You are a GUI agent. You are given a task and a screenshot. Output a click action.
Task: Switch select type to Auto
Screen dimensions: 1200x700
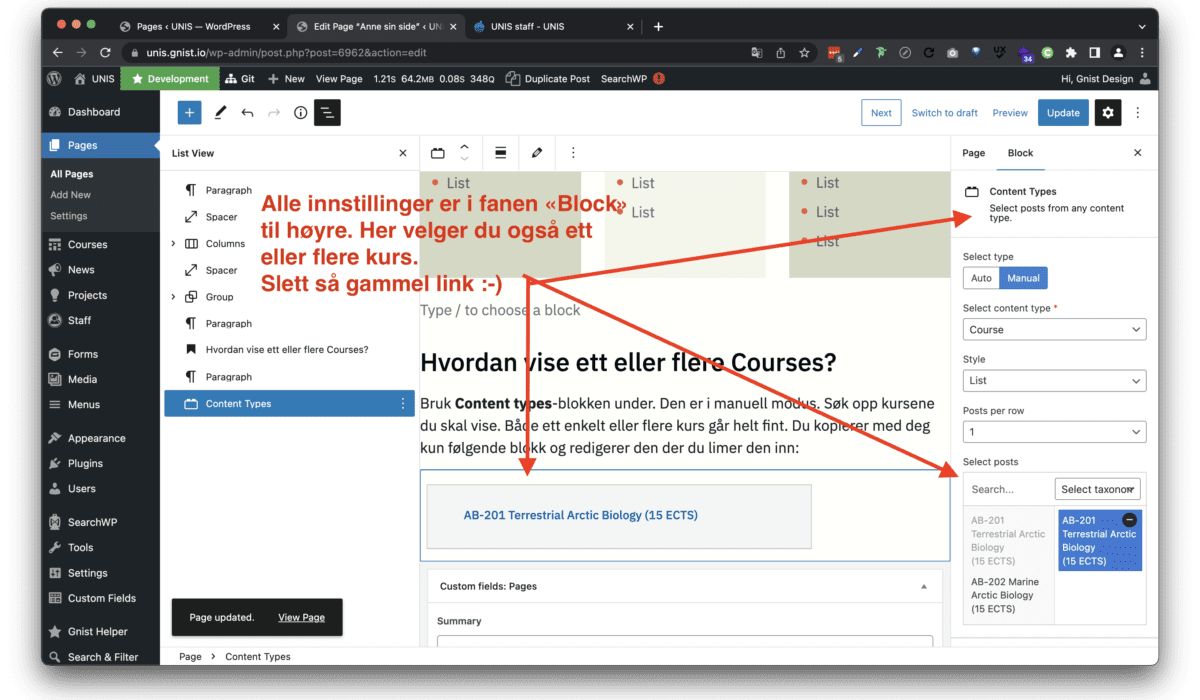click(x=981, y=278)
